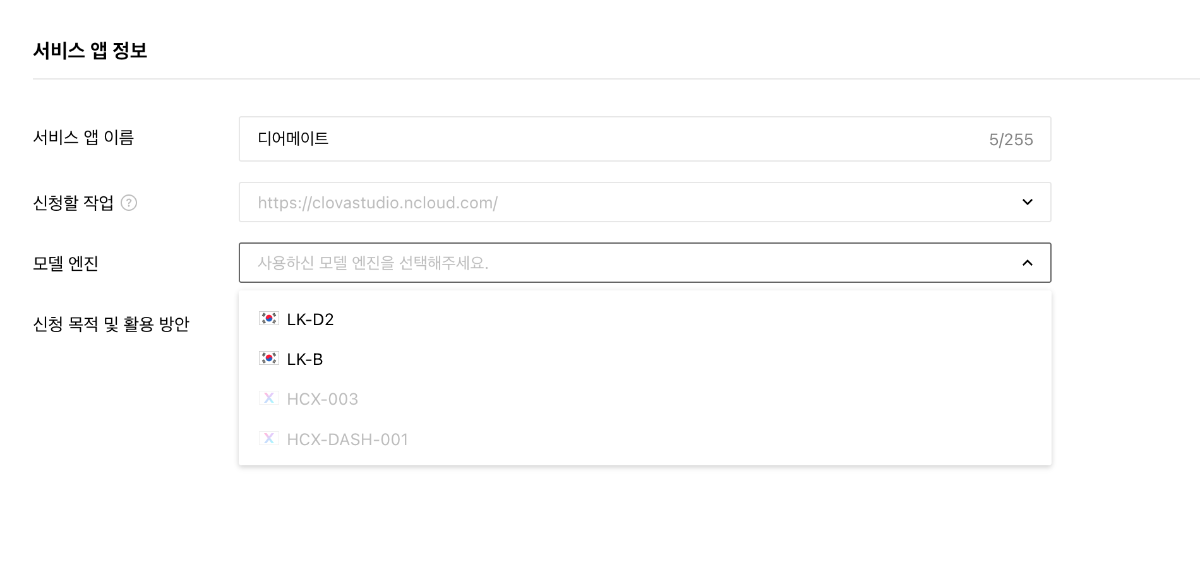Open the clovastudio.ncloud.com task select field
This screenshot has height=572, width=1200.
[x=645, y=202]
